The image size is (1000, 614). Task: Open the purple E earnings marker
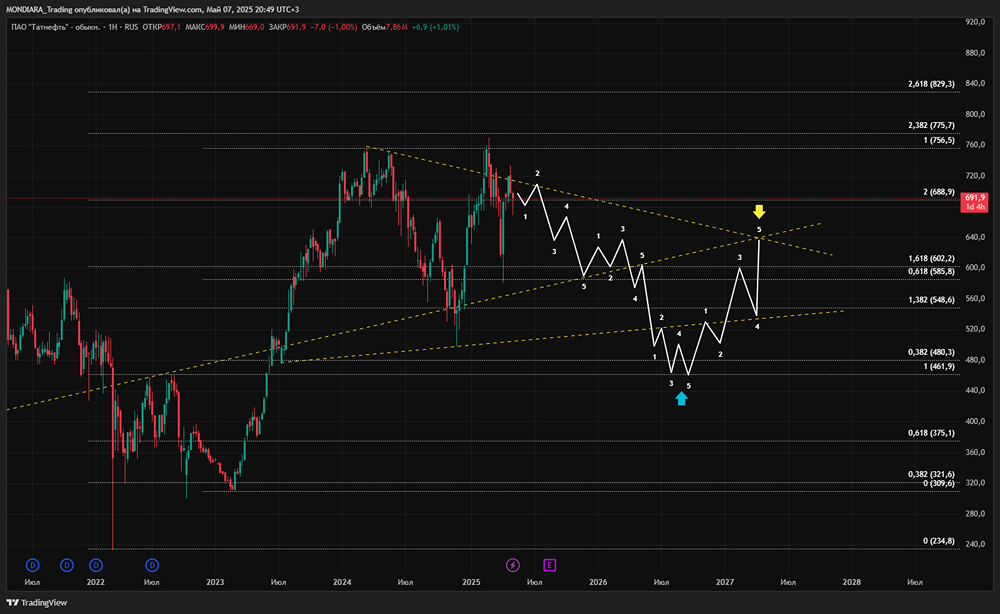(549, 564)
